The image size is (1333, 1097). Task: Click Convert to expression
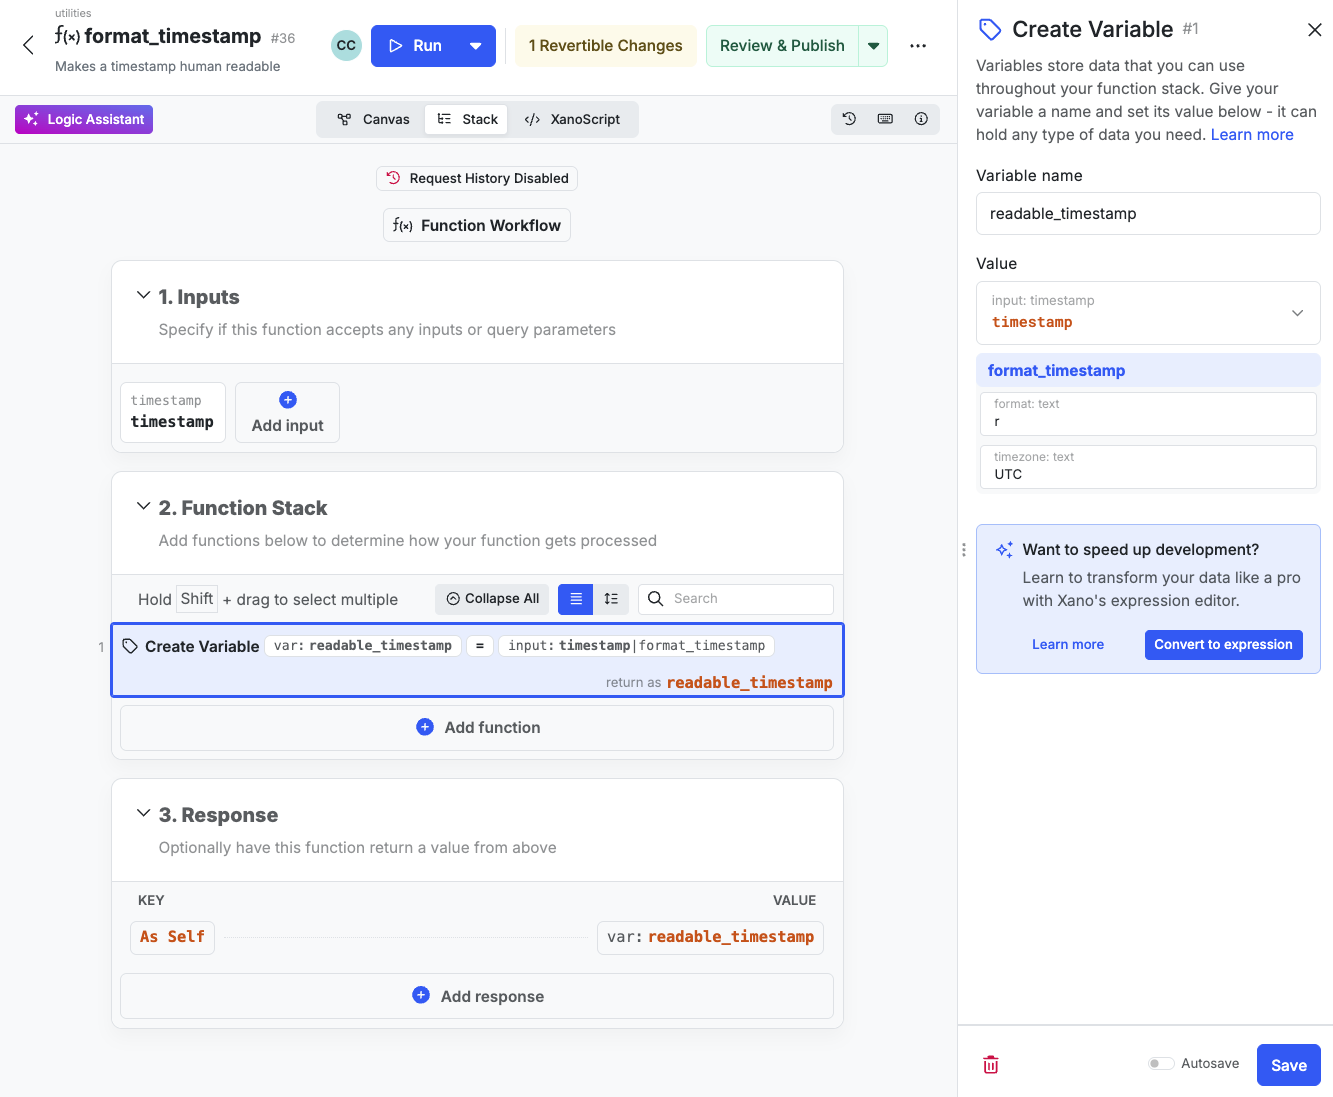pyautogui.click(x=1223, y=645)
